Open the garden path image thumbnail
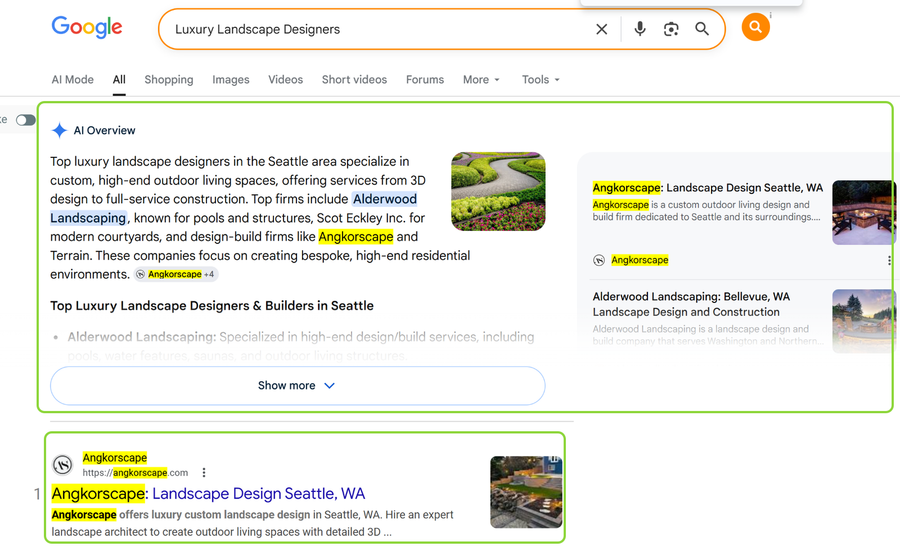900x548 pixels. click(498, 191)
